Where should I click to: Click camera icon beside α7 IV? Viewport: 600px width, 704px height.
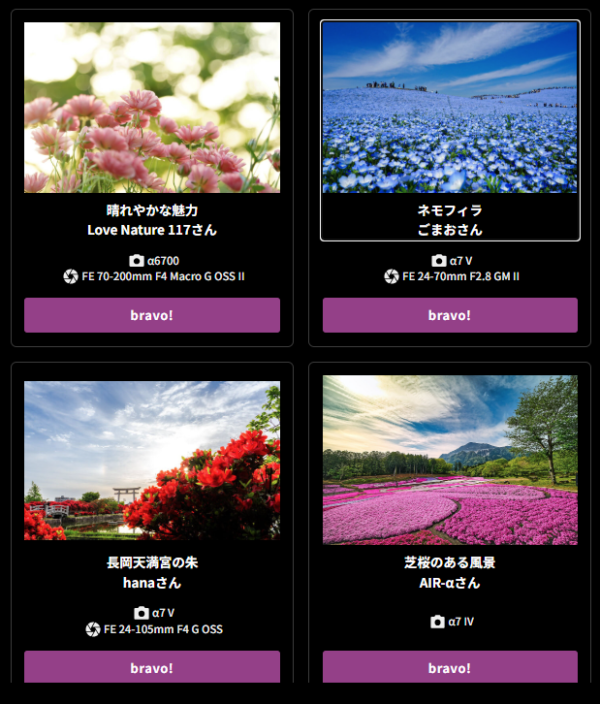tap(437, 622)
